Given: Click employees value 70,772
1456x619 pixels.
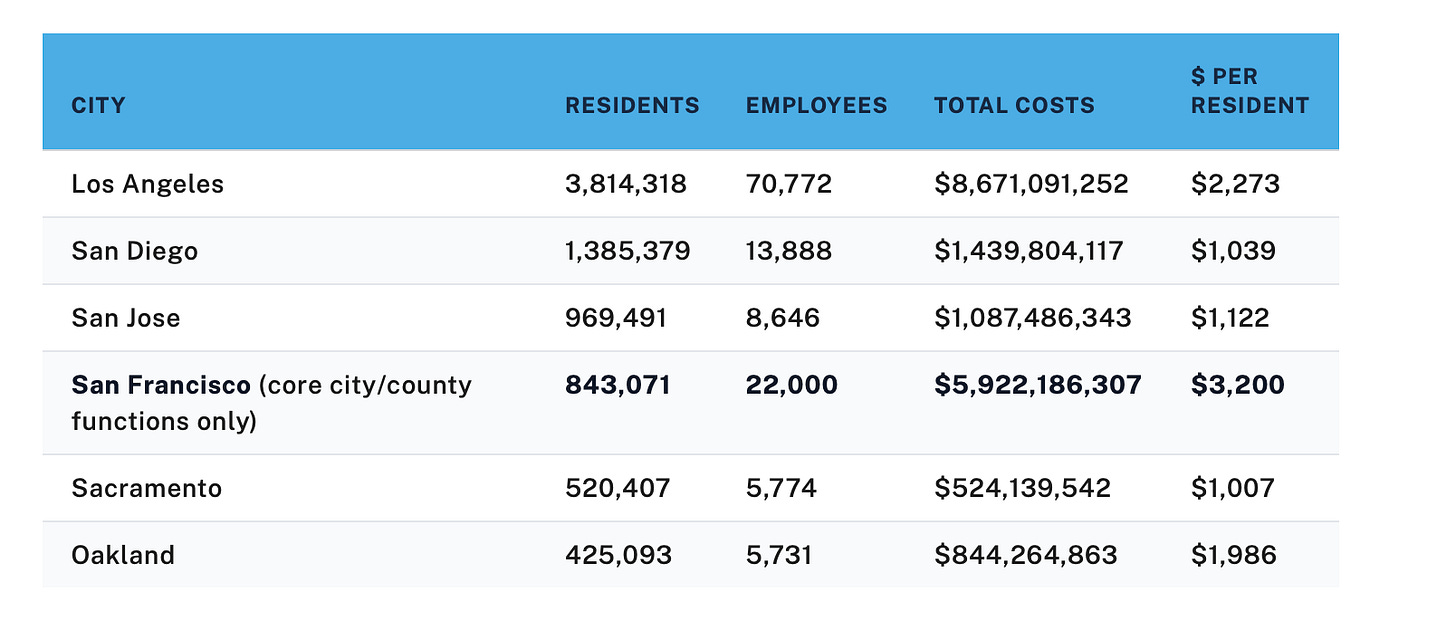Looking at the screenshot, I should [788, 184].
